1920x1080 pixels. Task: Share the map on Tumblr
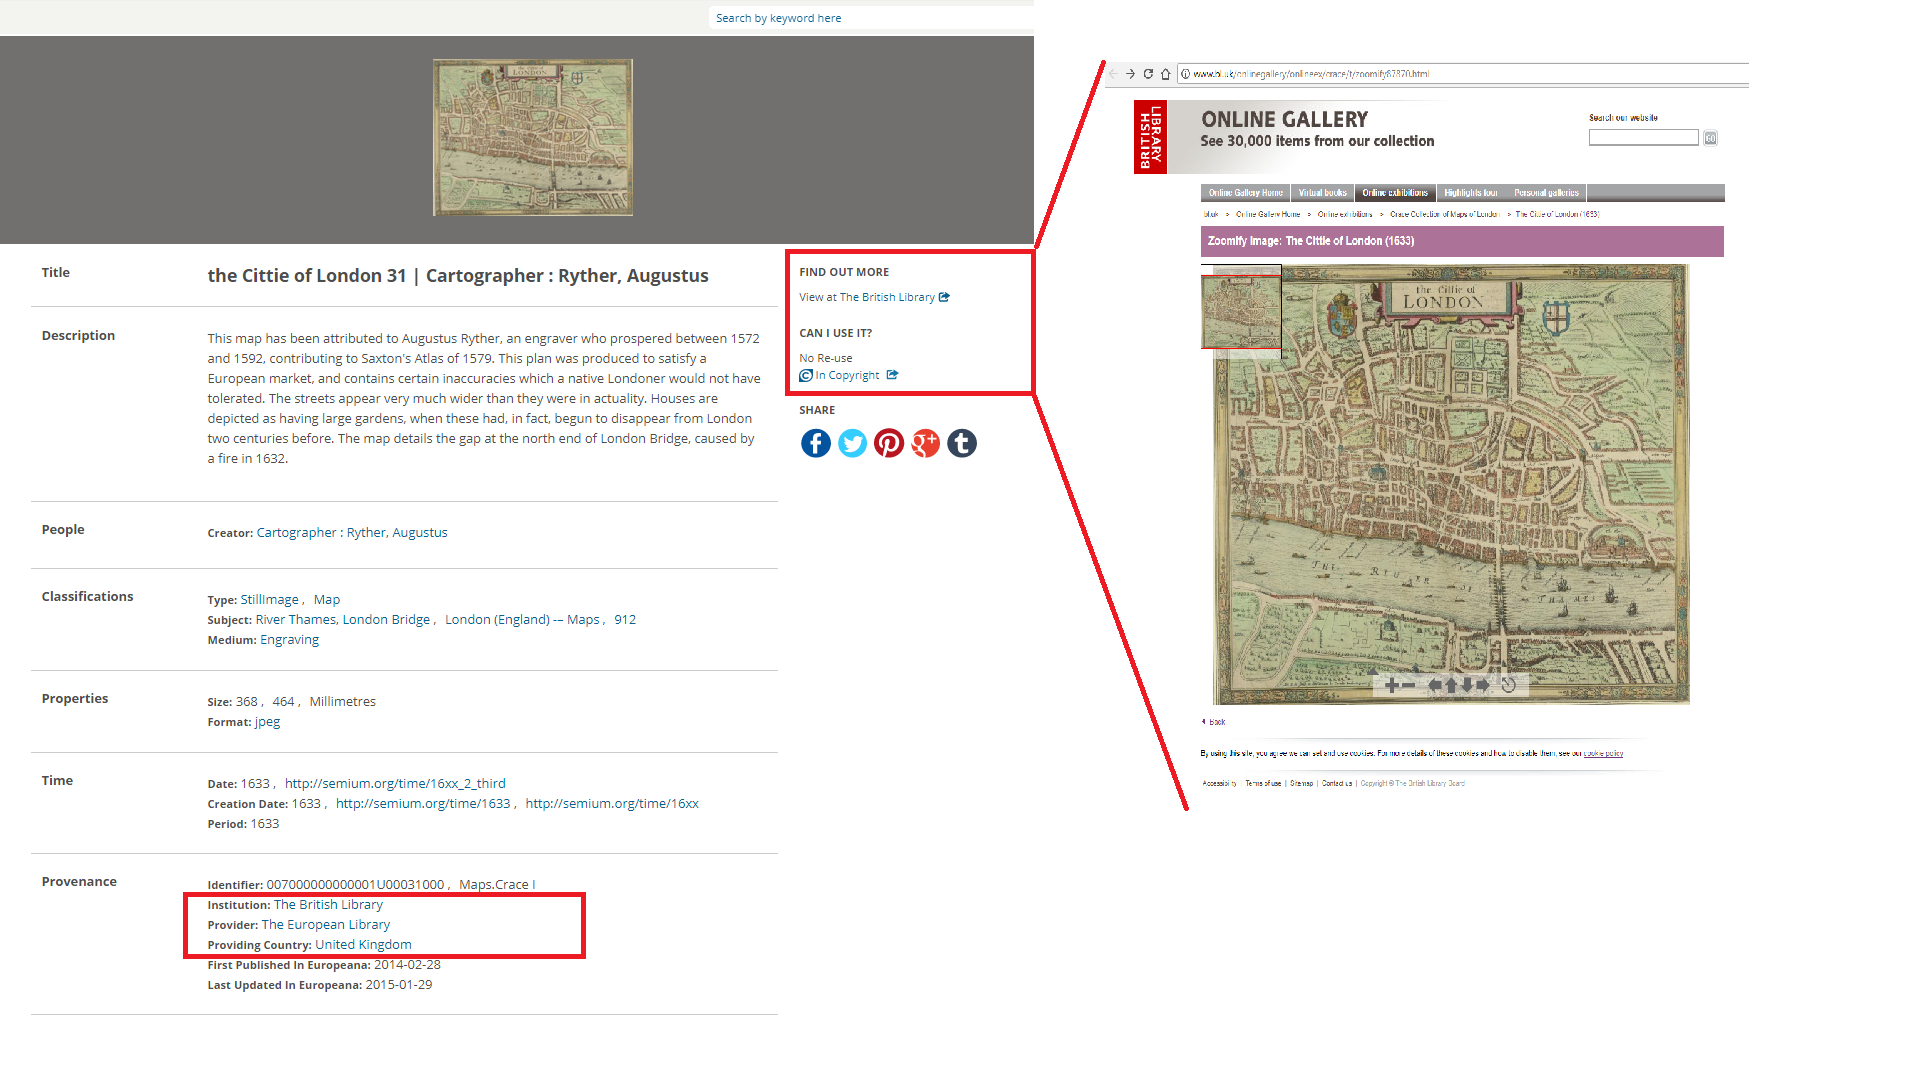[962, 443]
